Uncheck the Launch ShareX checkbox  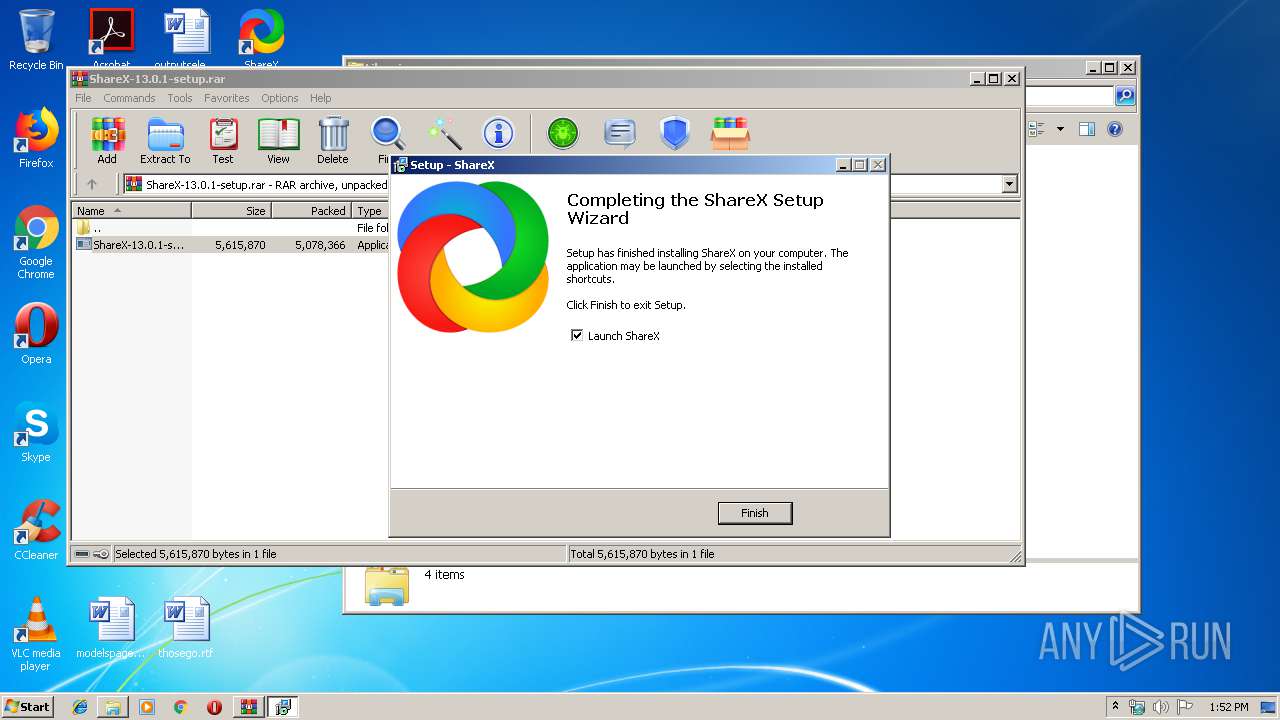click(x=577, y=336)
